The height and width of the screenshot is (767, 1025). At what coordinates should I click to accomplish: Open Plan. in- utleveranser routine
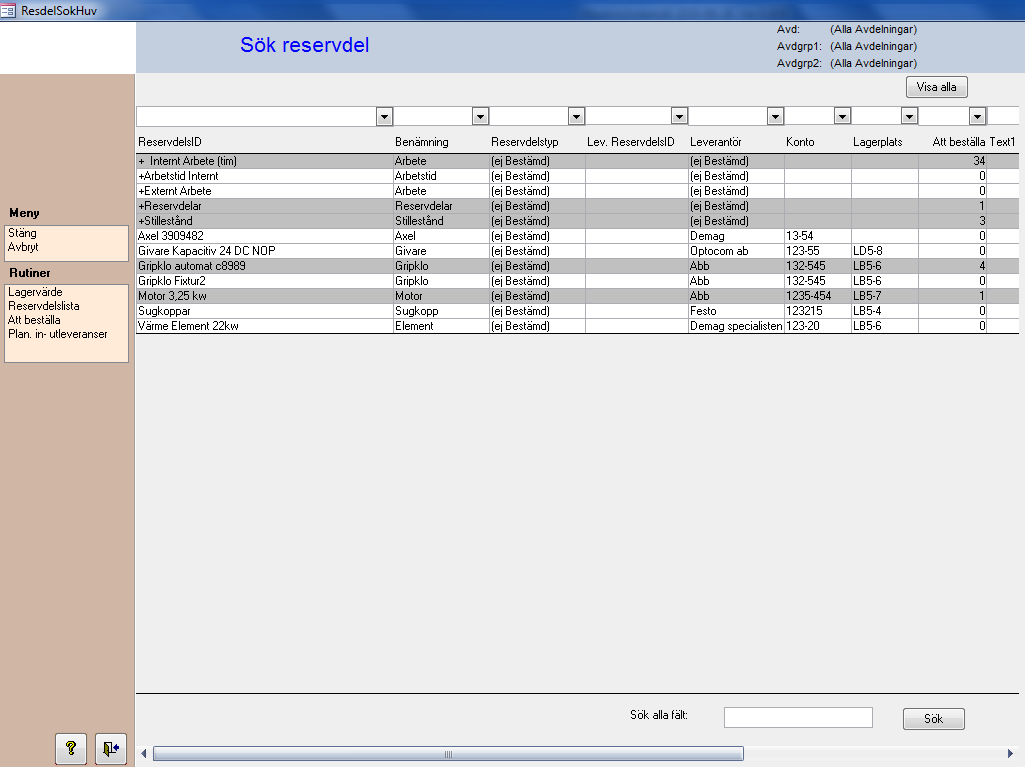[58, 334]
